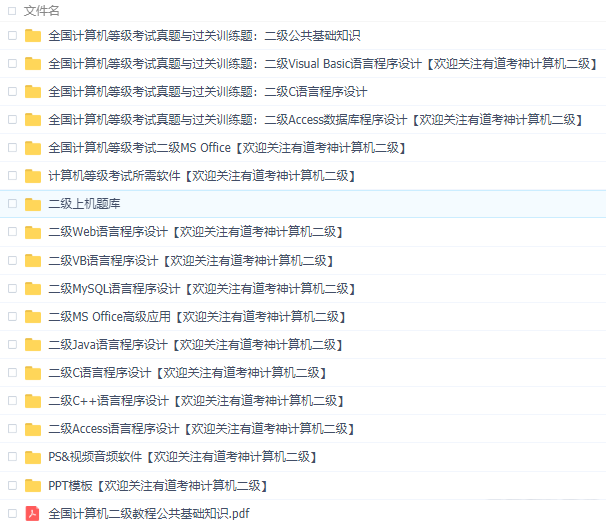
Task: Click folder icon of 二级MS Office高级应用
Action: tap(33, 316)
